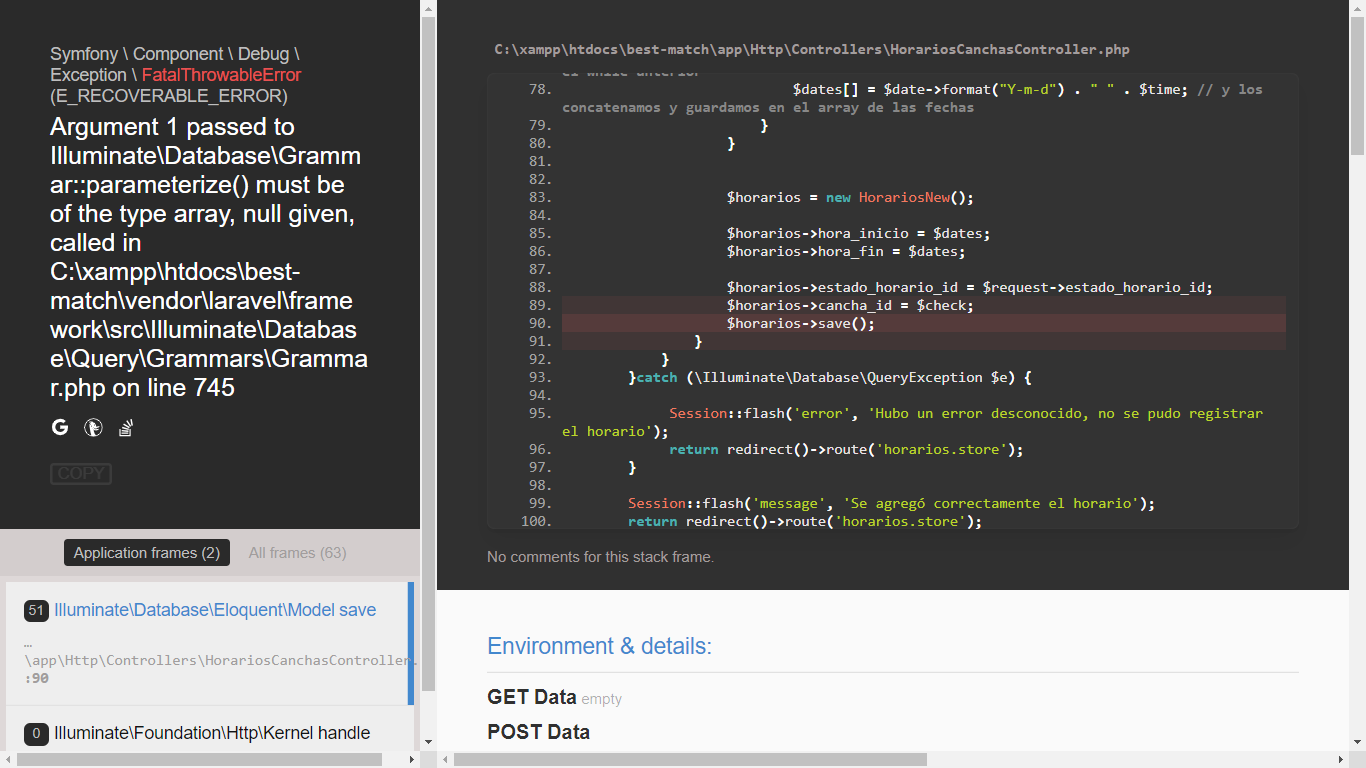
Task: Click the FatalThrowableError exception name
Action: click(x=221, y=75)
